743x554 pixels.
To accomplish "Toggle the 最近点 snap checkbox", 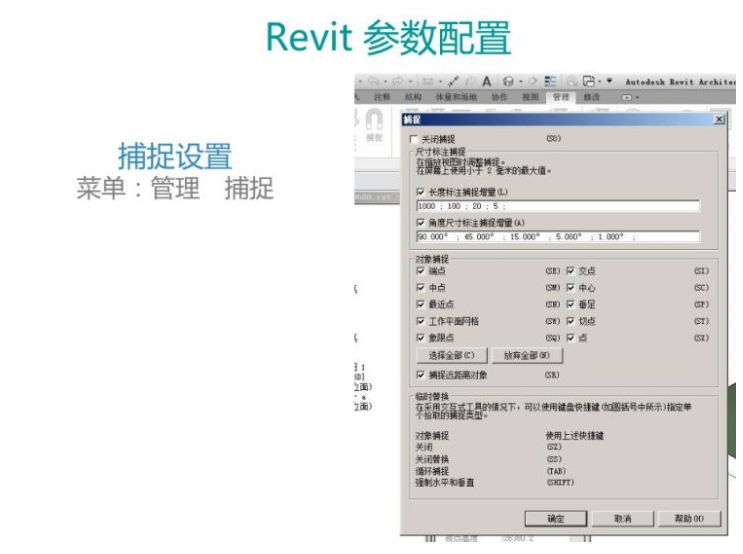I will pyautogui.click(x=420, y=304).
